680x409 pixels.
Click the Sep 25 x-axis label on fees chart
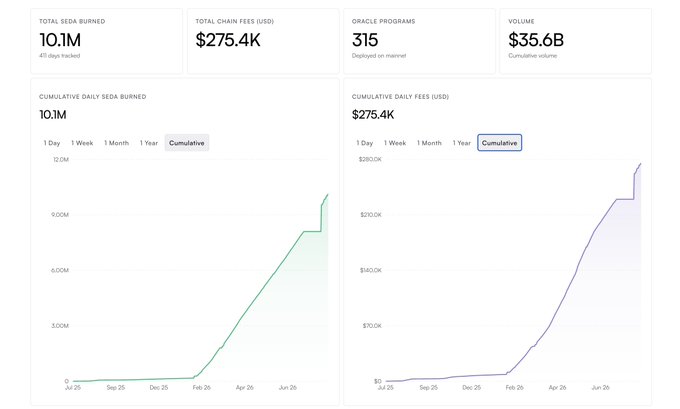[x=428, y=388]
